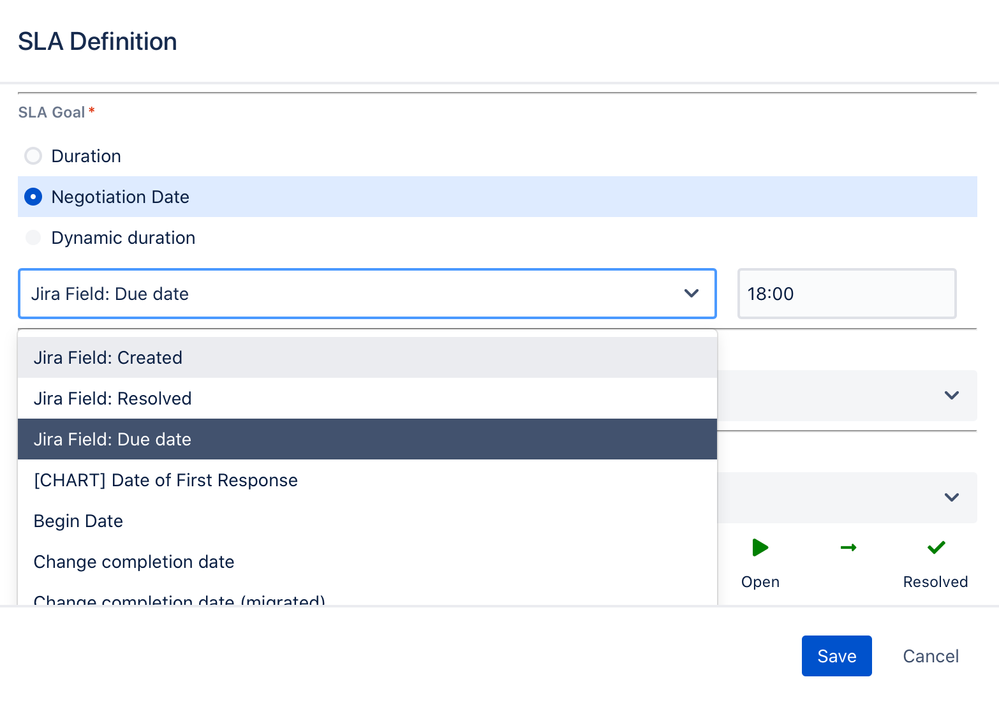Viewport: 999px width, 702px height.
Task: Open the second chevron dropdown above Resolved
Action: click(951, 497)
